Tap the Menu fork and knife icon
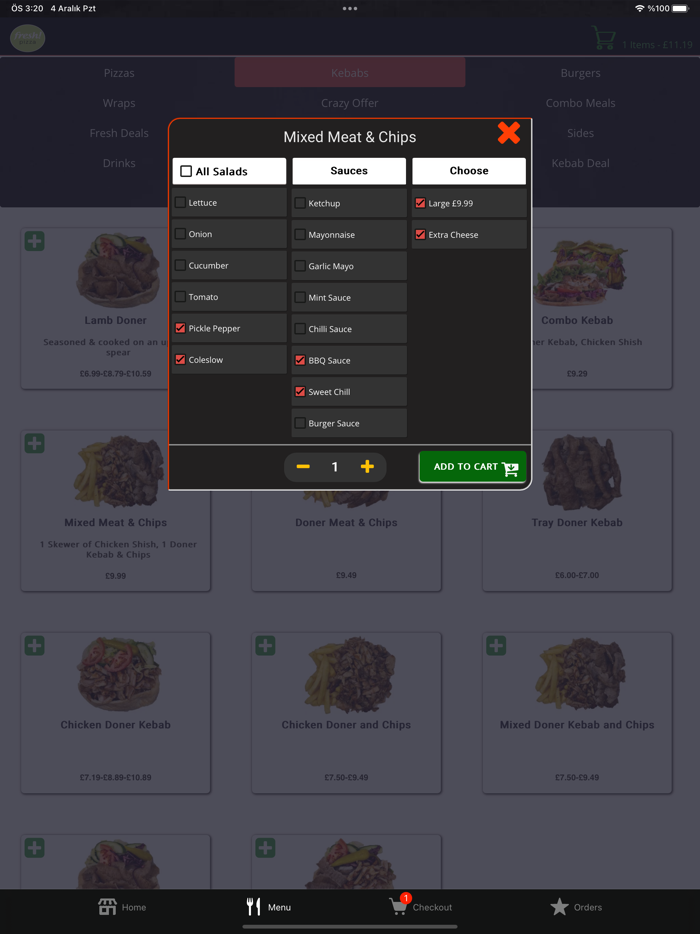Image resolution: width=700 pixels, height=934 pixels. coord(254,907)
